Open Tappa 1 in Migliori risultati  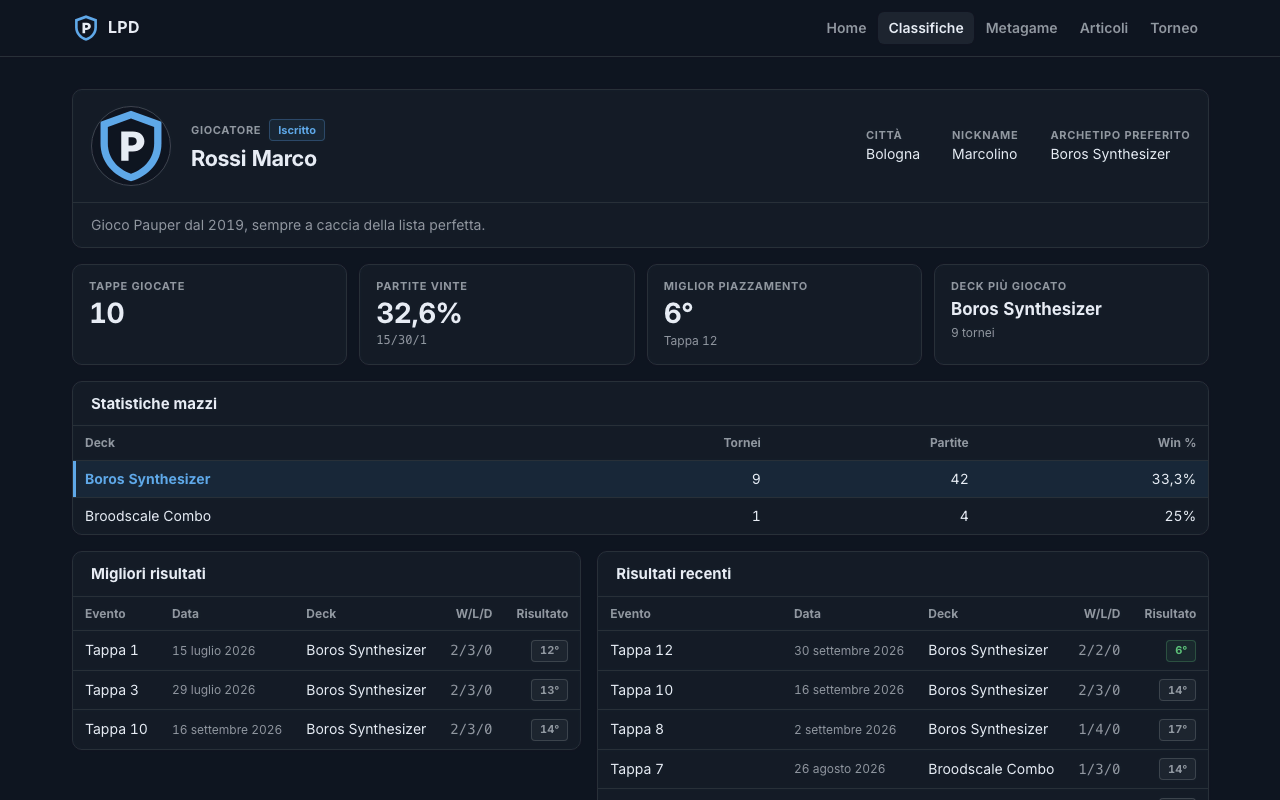(112, 650)
